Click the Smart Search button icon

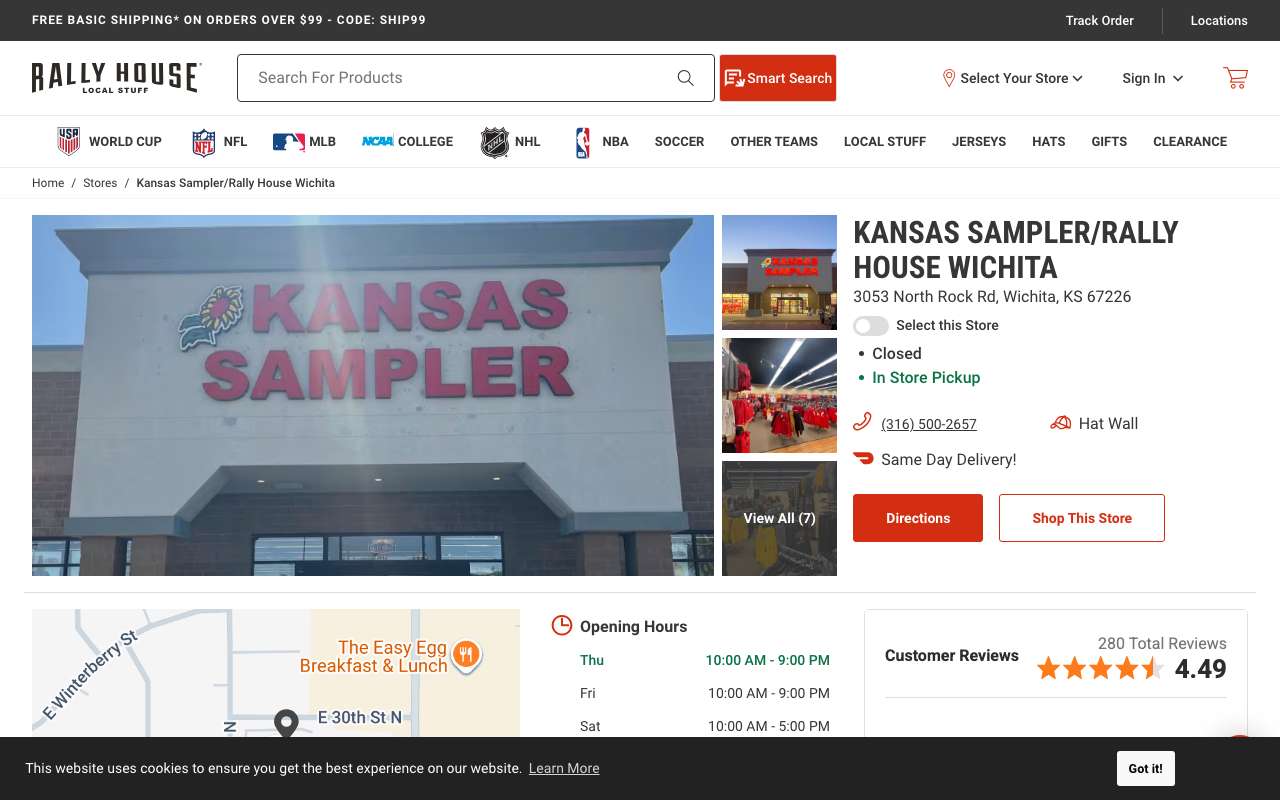pos(735,78)
